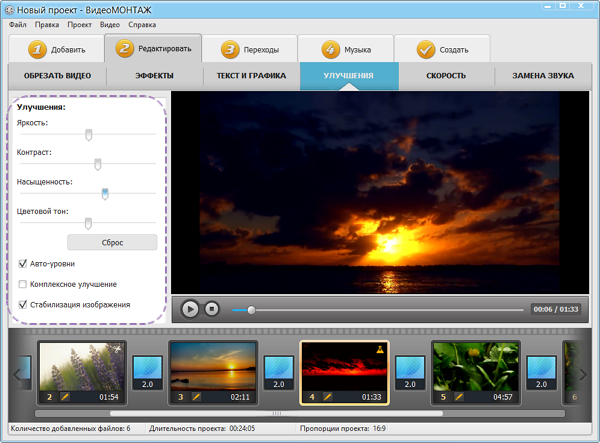Click the Сброс reset button
Image resolution: width=600 pixels, height=443 pixels.
112,243
